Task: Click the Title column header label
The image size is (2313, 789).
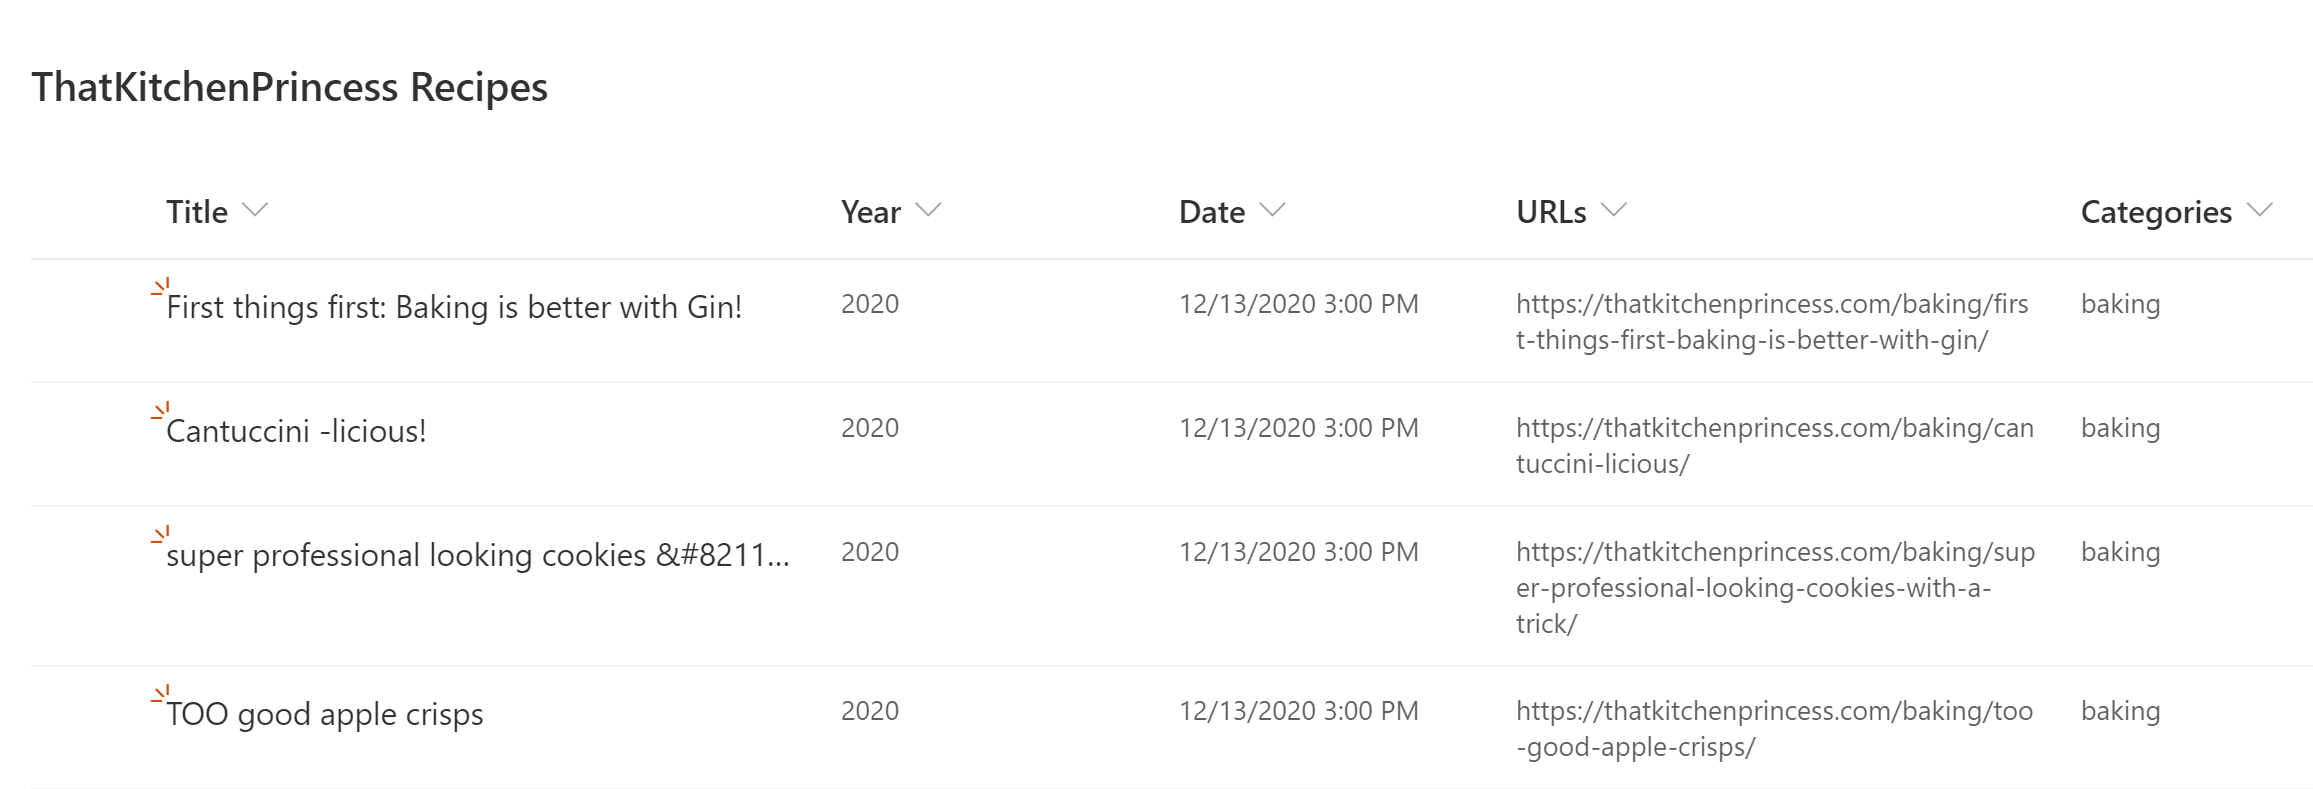Action: click(x=197, y=211)
